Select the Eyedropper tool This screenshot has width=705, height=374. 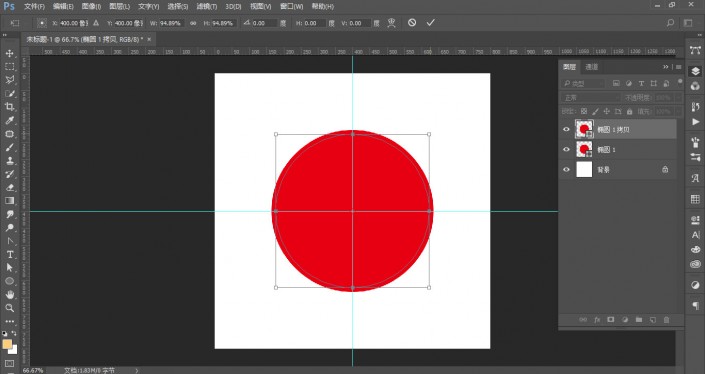pyautogui.click(x=9, y=120)
